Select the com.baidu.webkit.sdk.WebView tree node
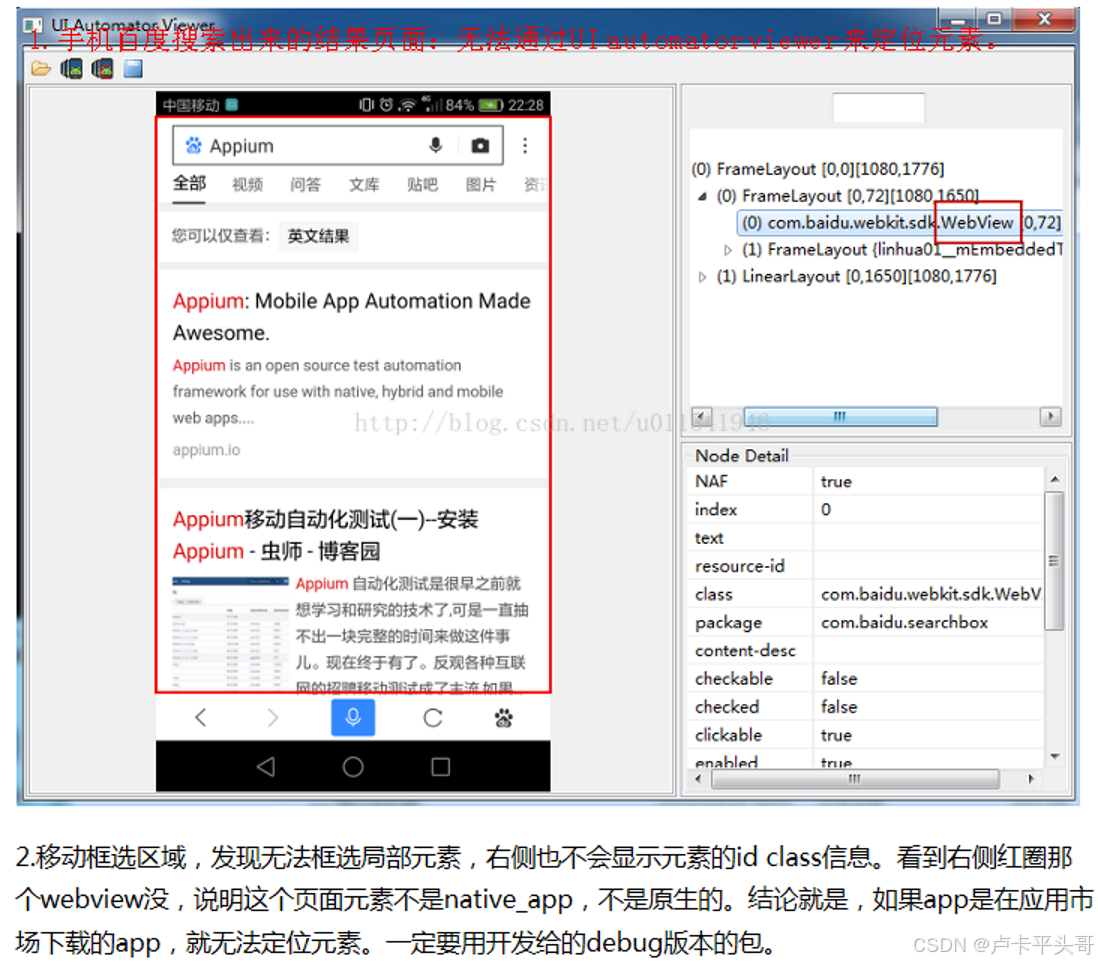 901,223
